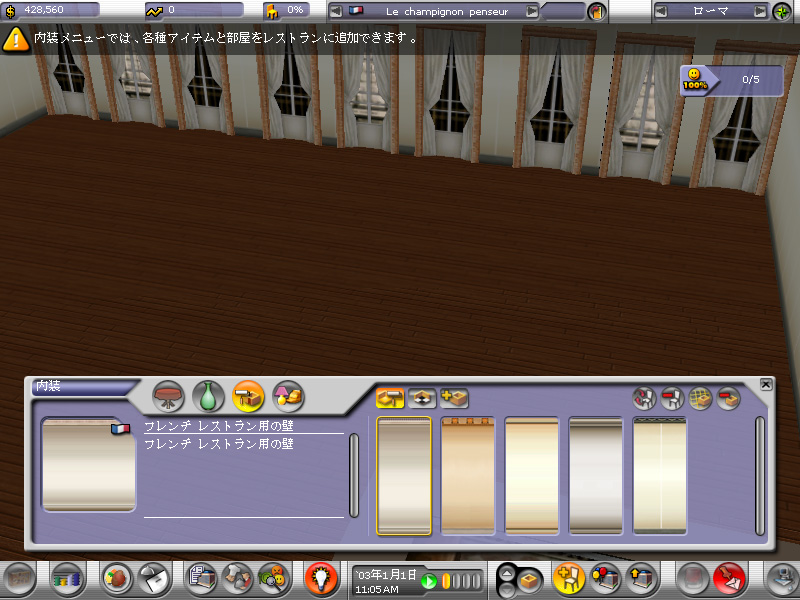Open the customer feedback magnifier icon
The width and height of the screenshot is (800, 600).
[x=274, y=579]
